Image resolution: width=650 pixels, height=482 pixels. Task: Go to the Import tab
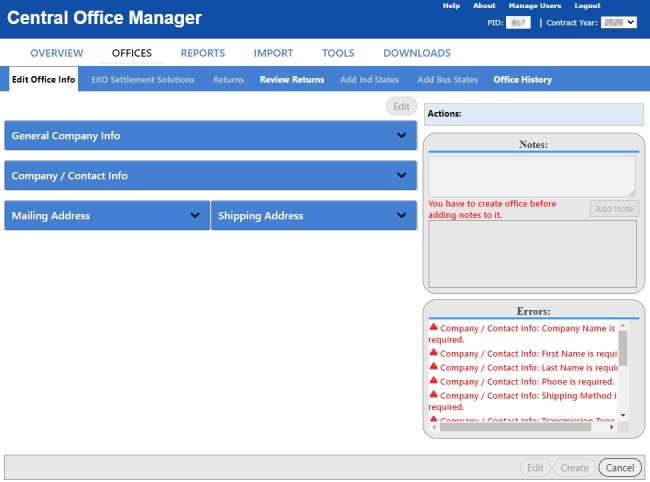coord(273,53)
